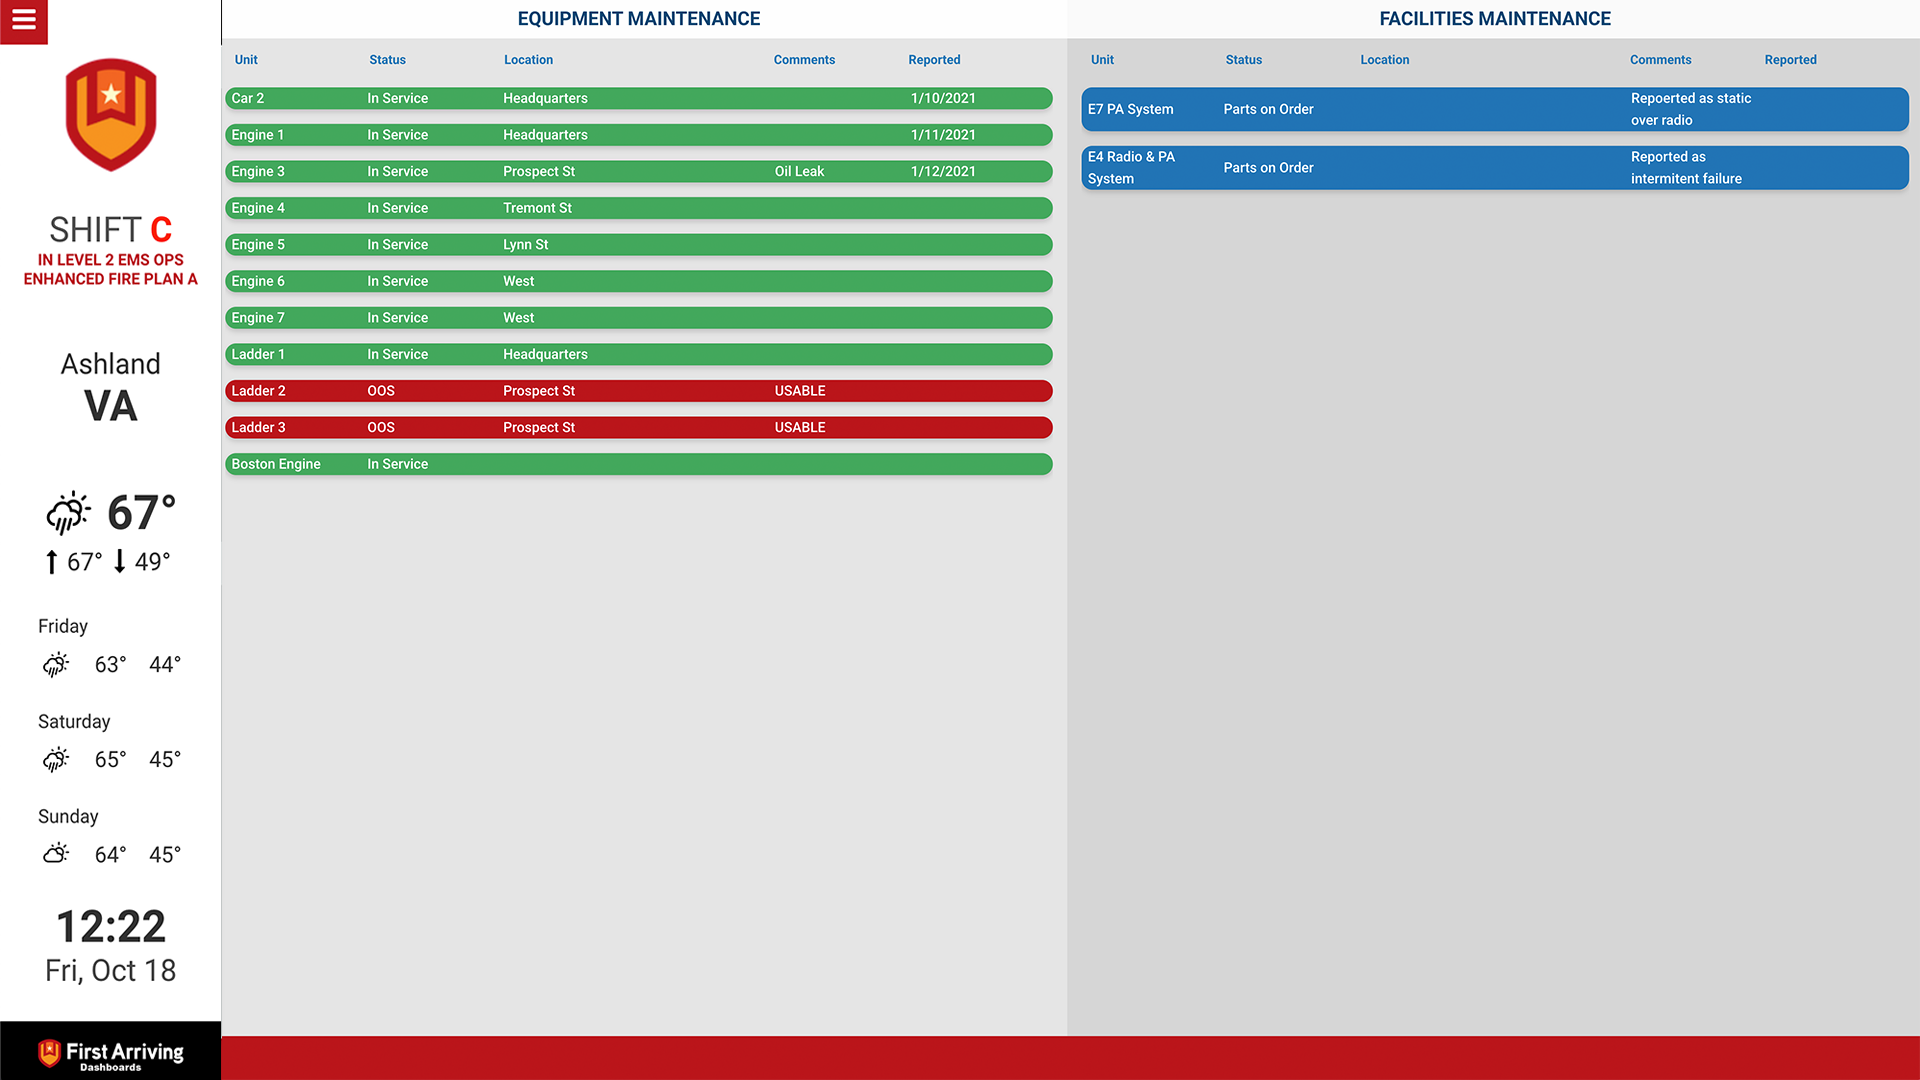Image resolution: width=1920 pixels, height=1080 pixels.
Task: Click Saturday's forecast weather icon
Action: tap(56, 759)
